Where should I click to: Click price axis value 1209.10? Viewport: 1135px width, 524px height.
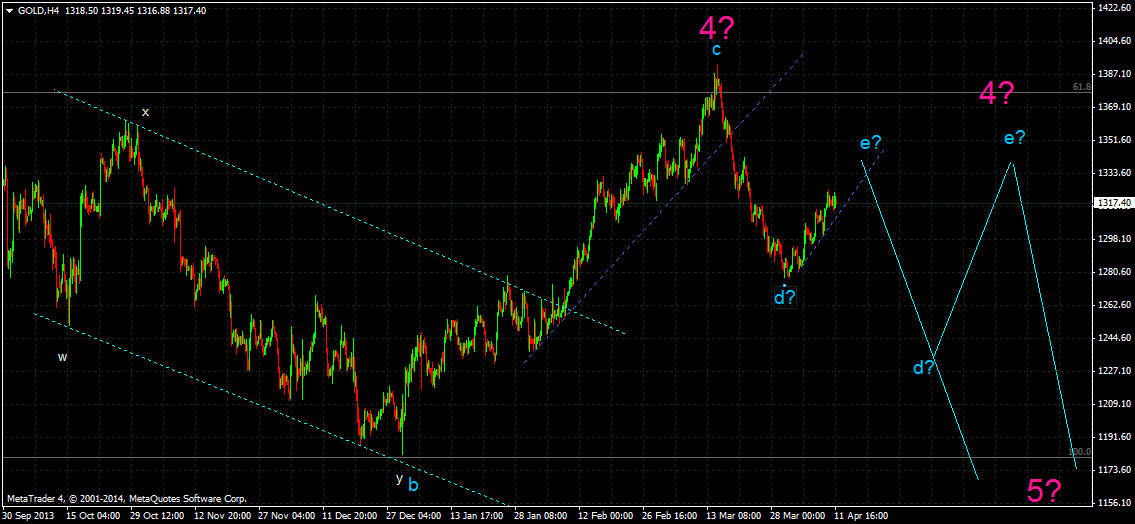coord(1113,404)
